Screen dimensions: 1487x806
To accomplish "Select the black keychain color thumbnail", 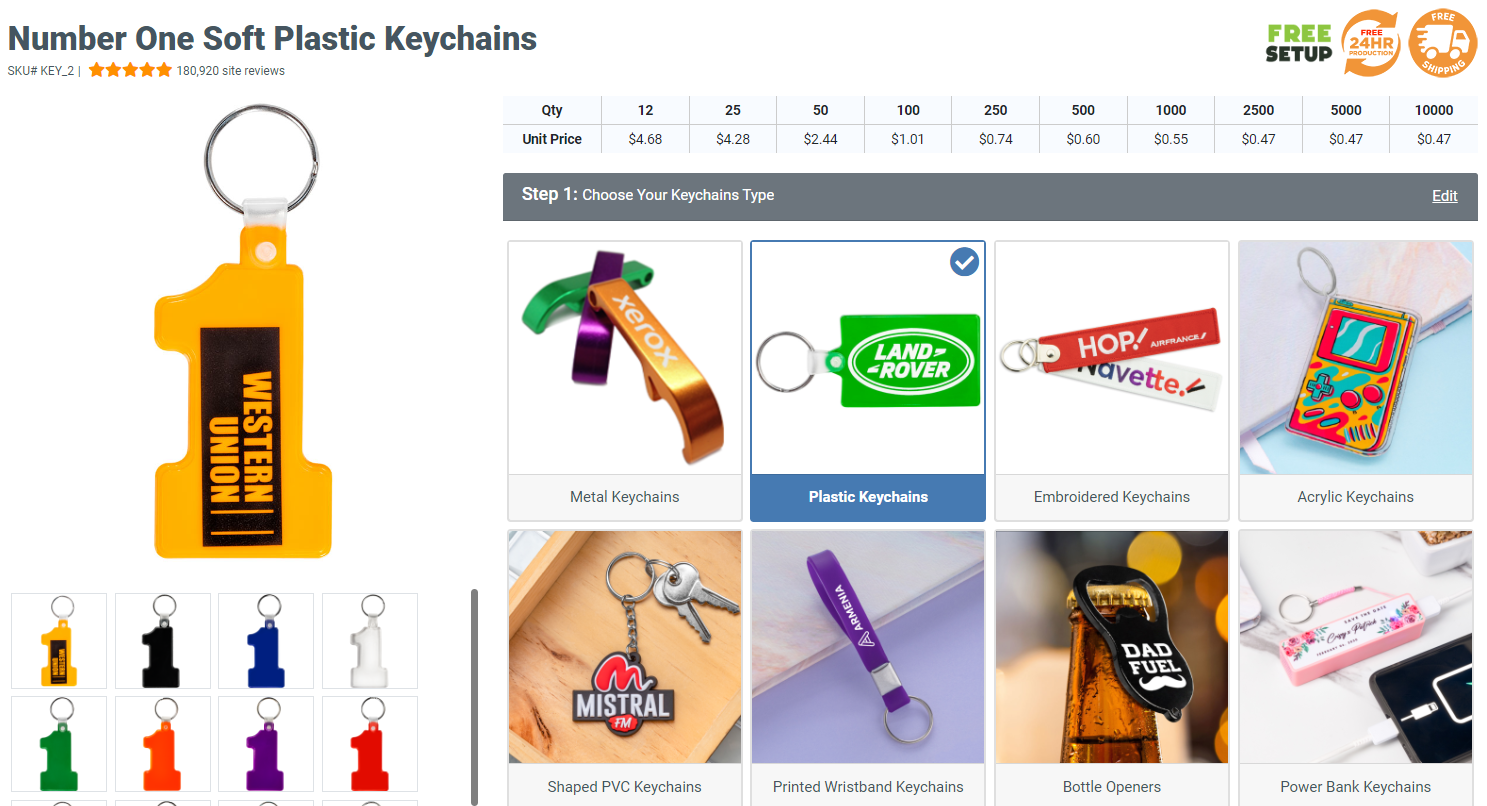I will tap(163, 641).
